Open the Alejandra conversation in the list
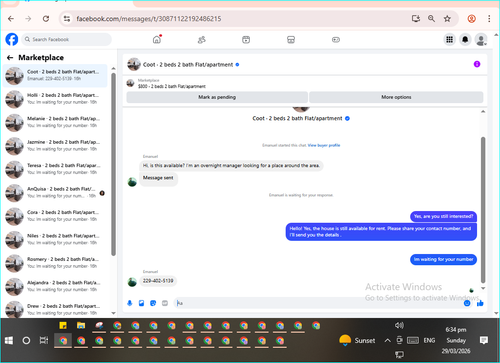 [55, 287]
